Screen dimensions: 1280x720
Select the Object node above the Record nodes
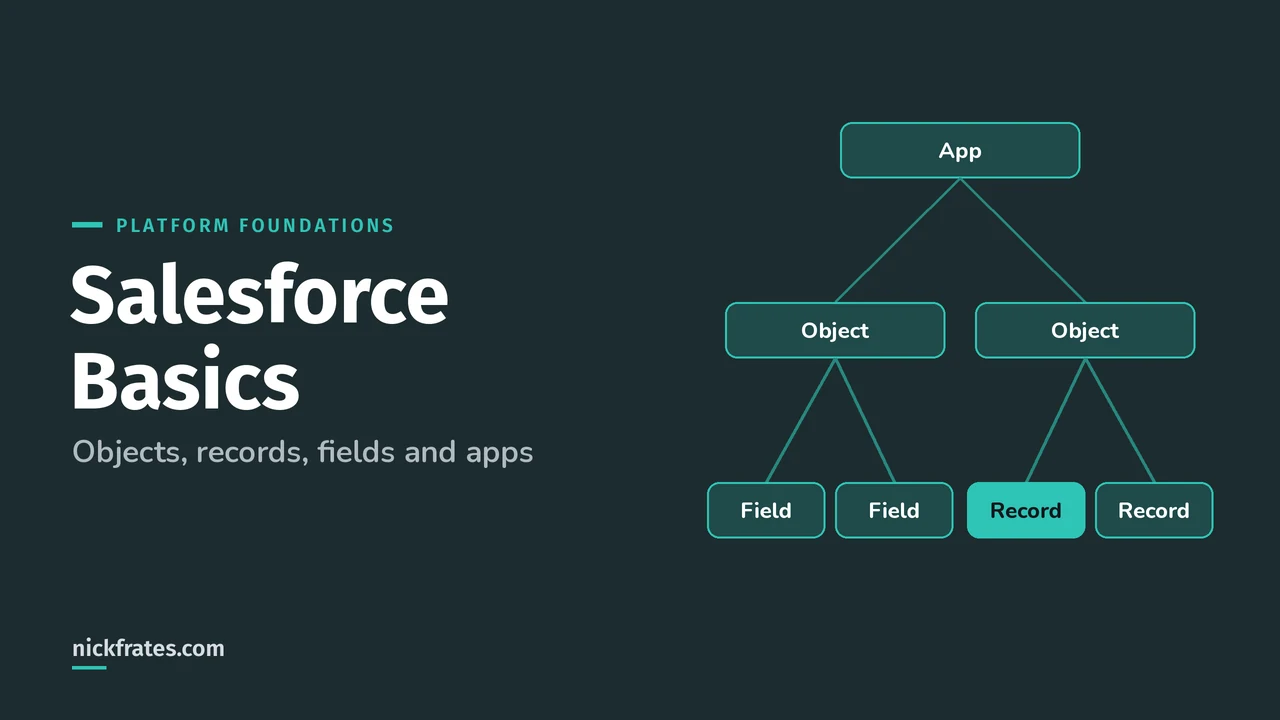[x=1085, y=330]
